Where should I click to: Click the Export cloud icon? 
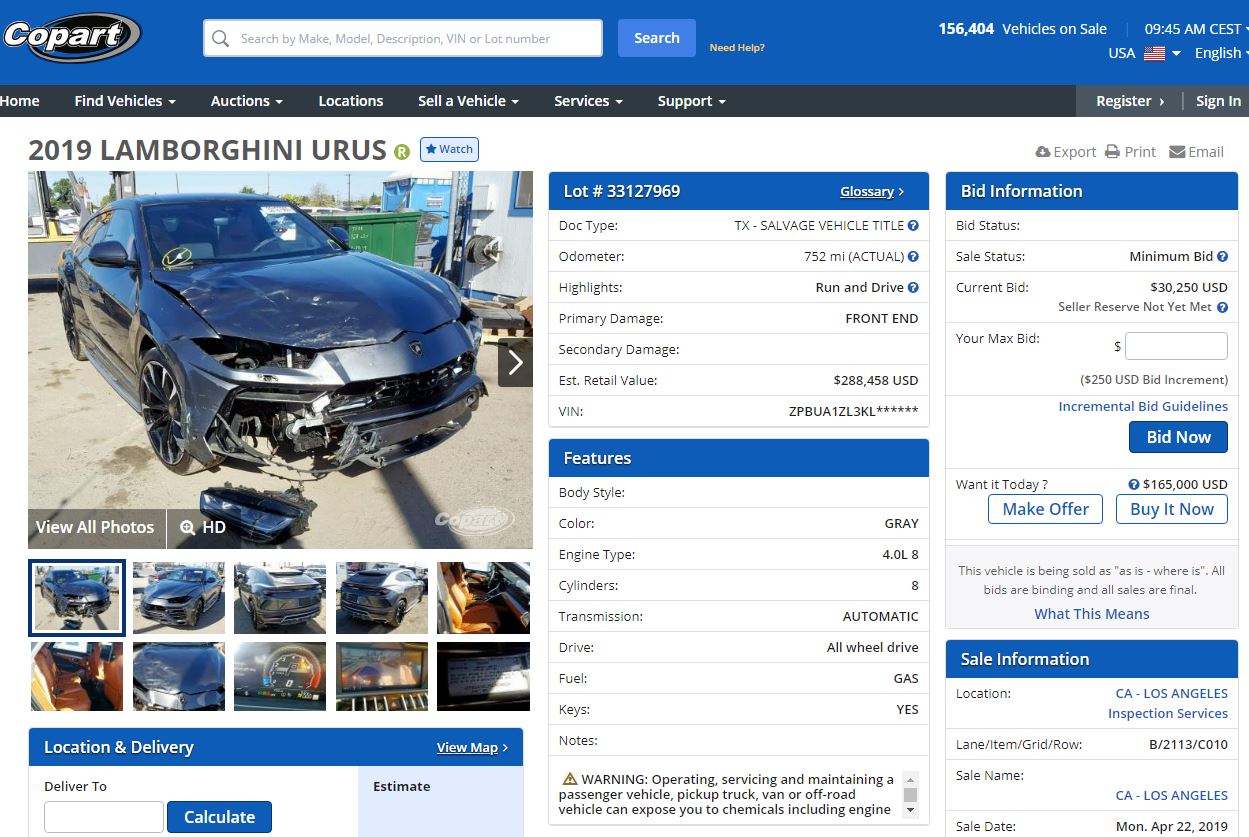[1043, 152]
